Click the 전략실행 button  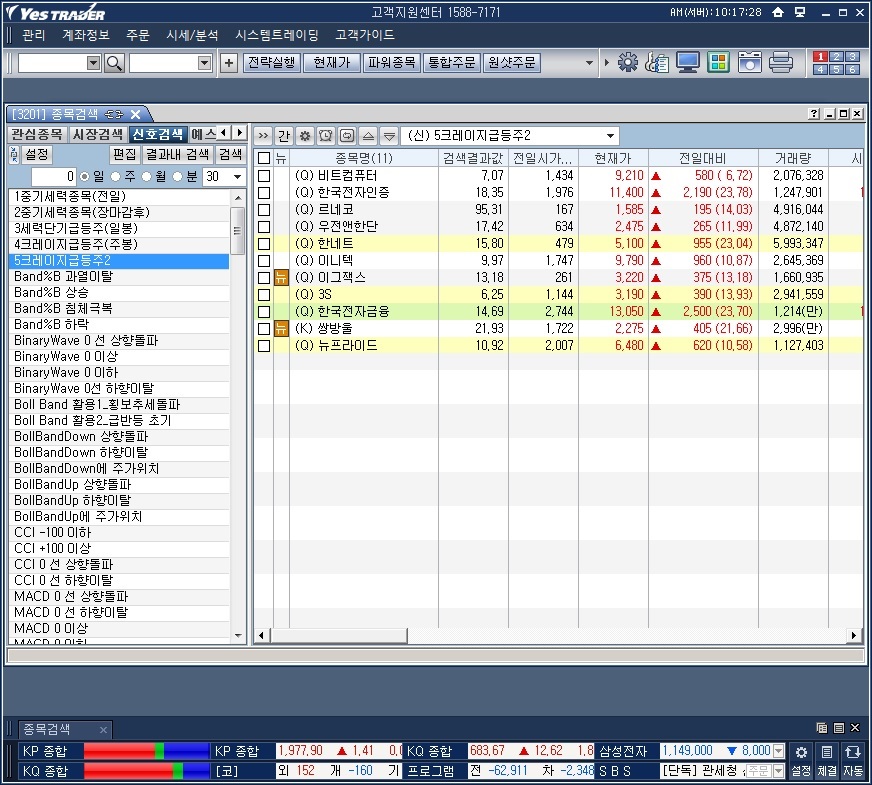click(271, 62)
